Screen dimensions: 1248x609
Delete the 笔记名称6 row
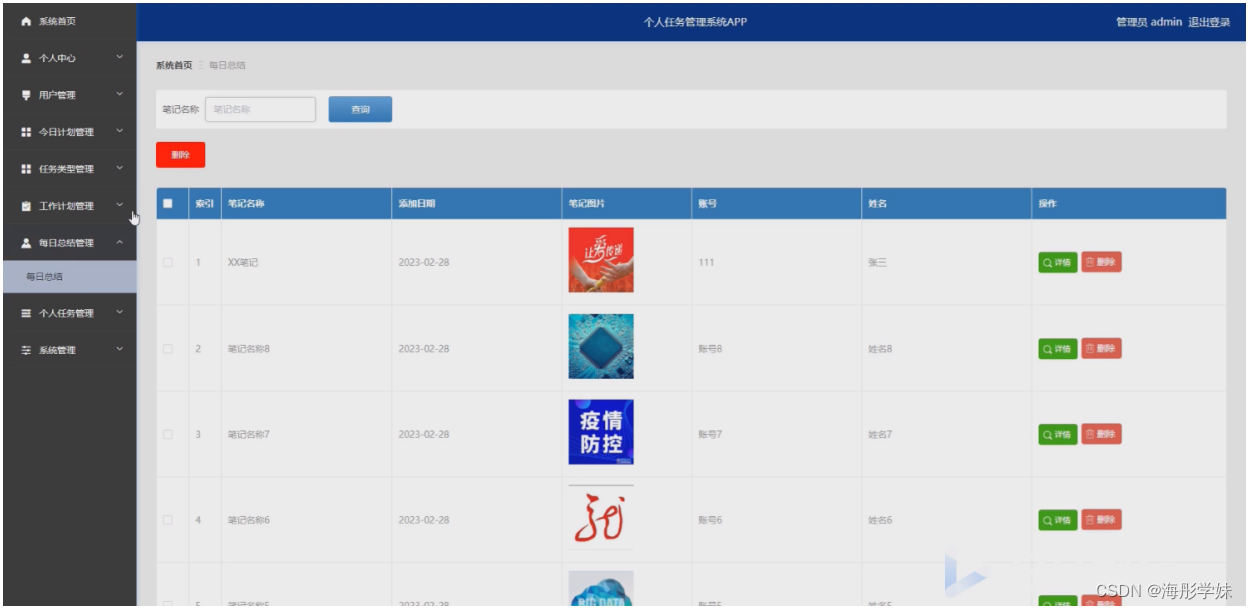tap(1101, 520)
